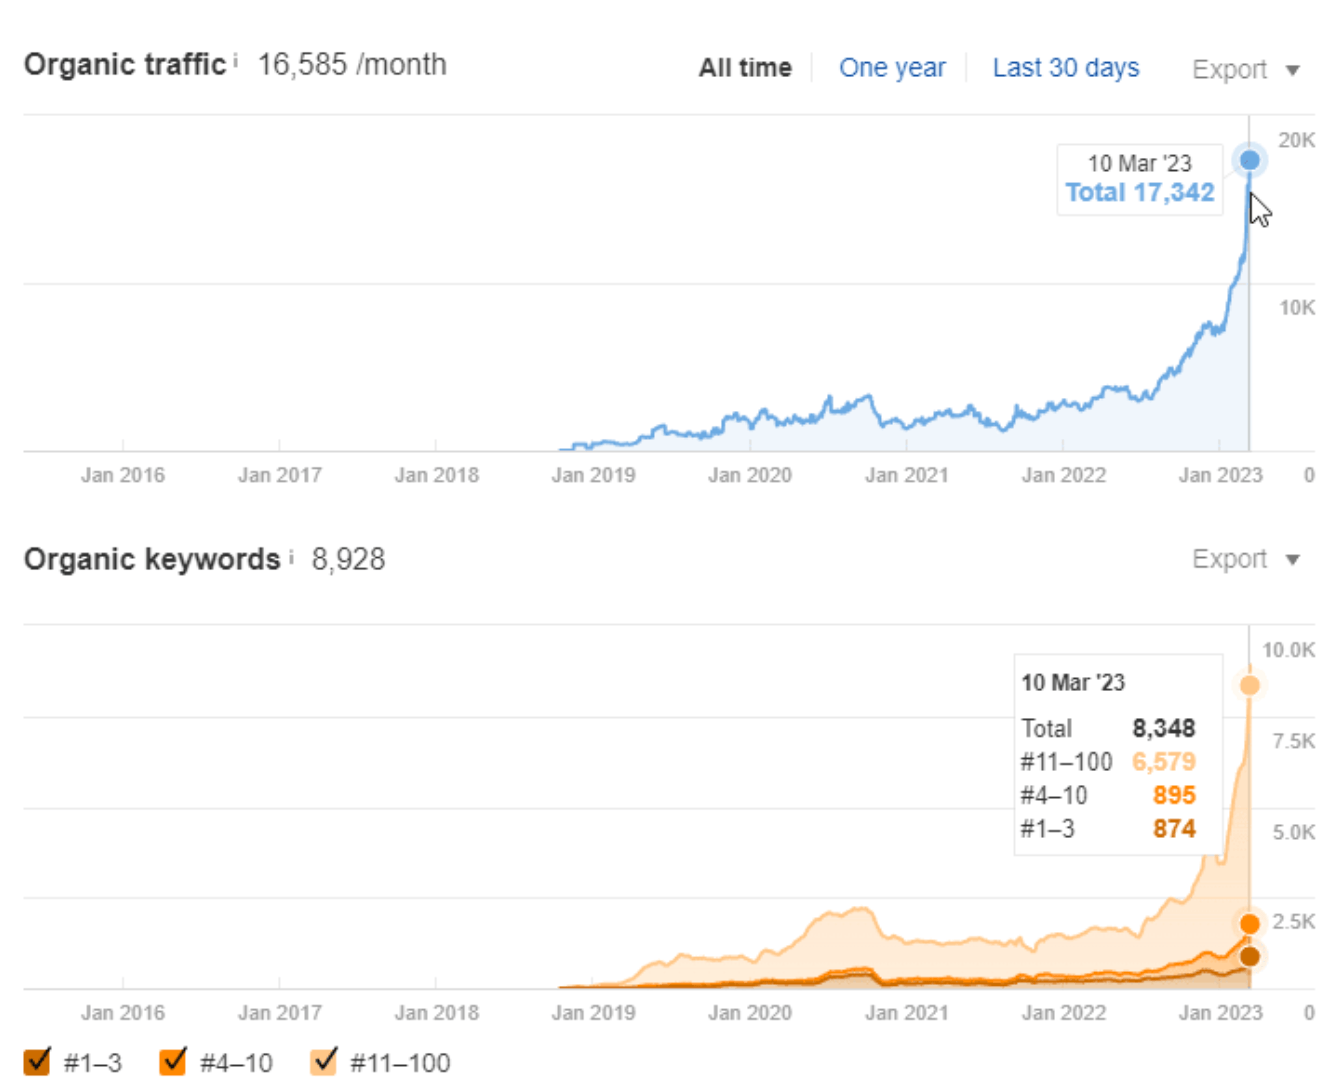Disable the #11–100 keyword positions checkbox
Screen dimensions: 1334x1082
324,1061
